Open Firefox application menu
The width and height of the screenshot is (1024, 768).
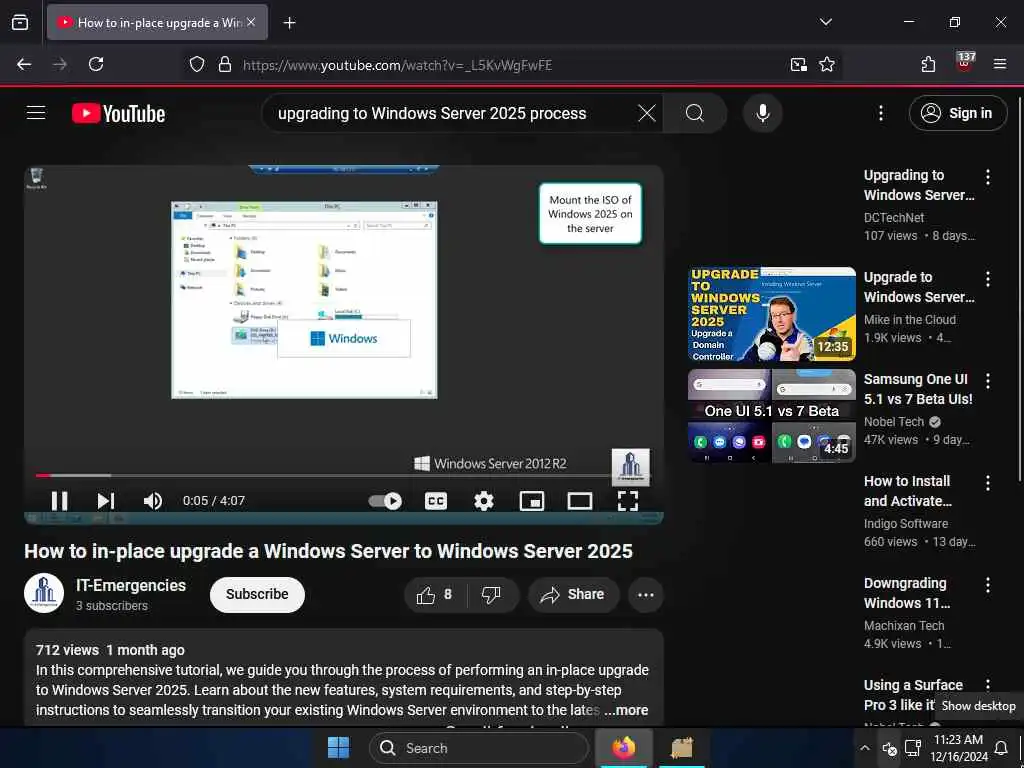click(1000, 64)
